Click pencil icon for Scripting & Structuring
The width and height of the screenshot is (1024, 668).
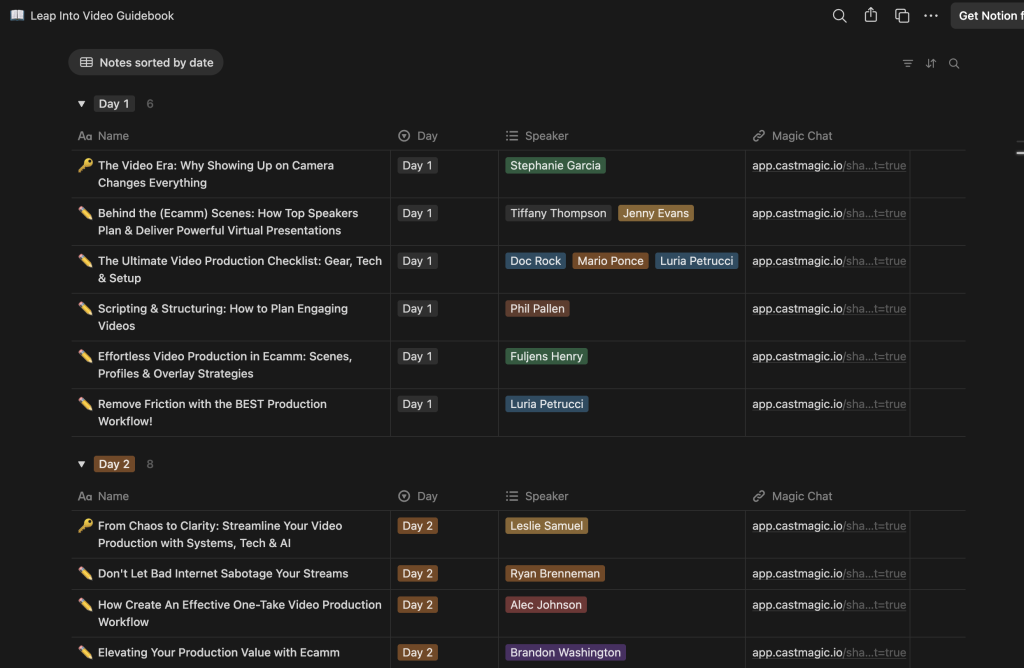[85, 308]
